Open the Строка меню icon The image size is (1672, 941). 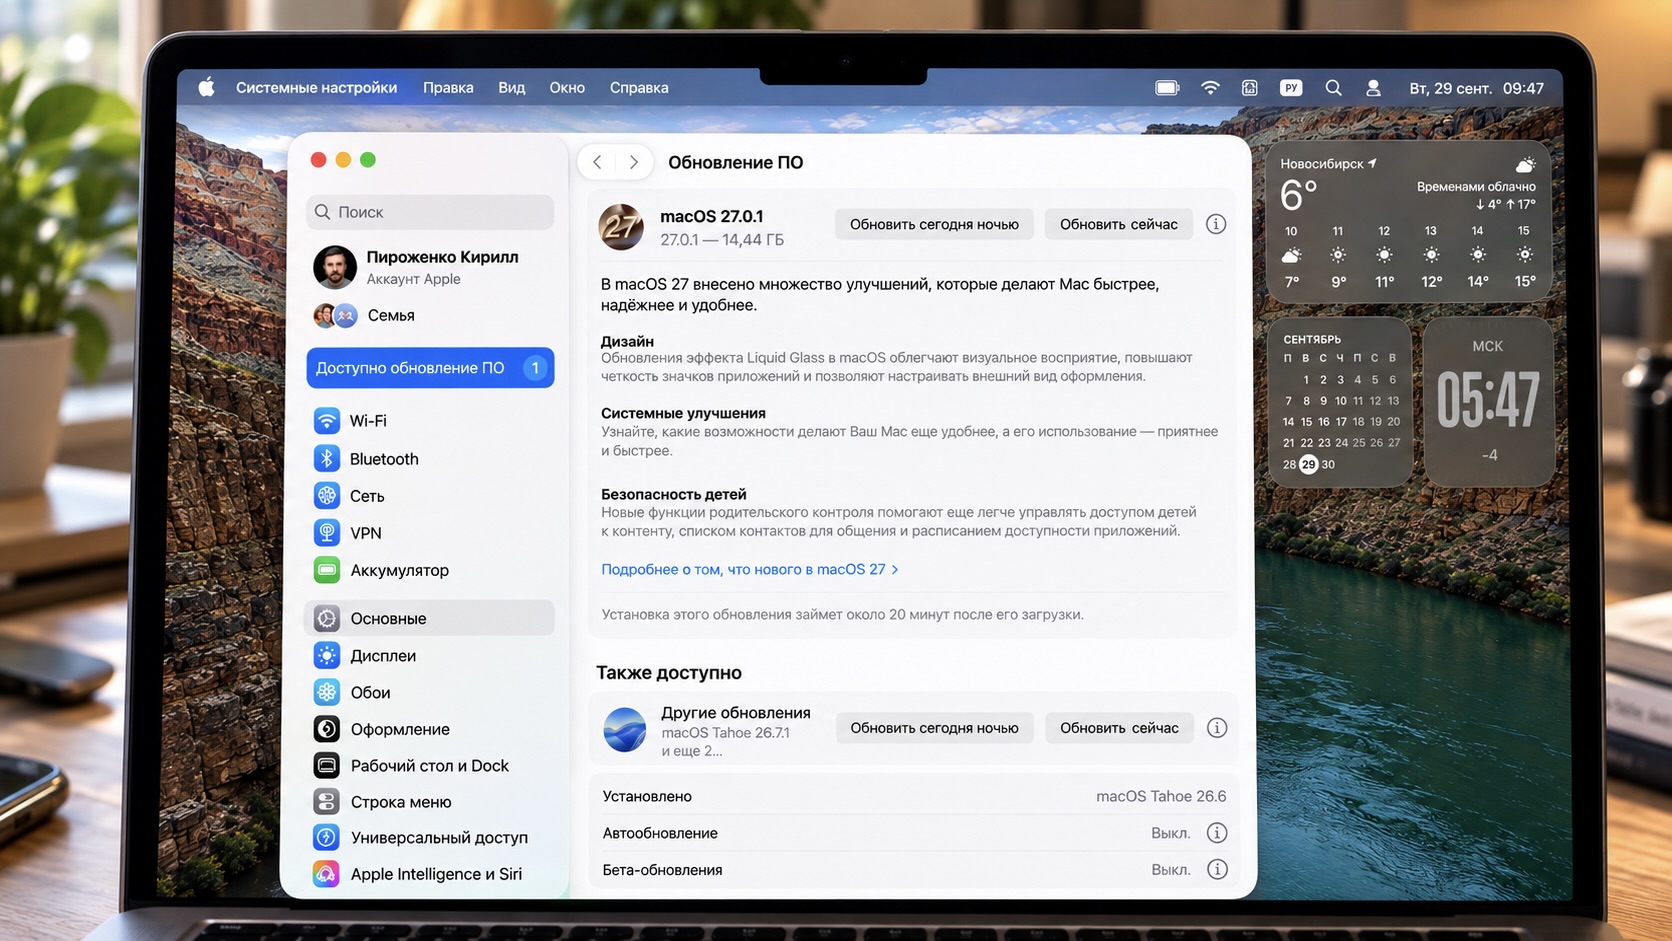point(327,801)
